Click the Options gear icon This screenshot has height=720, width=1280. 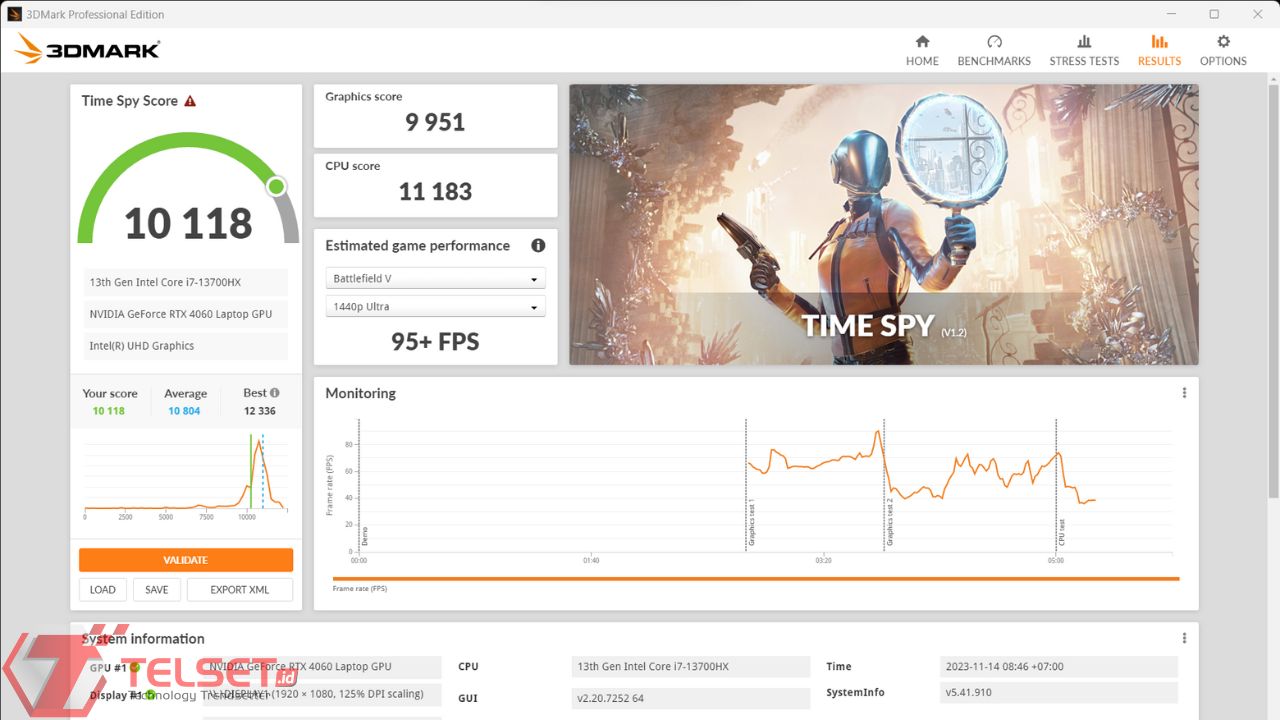(x=1223, y=42)
